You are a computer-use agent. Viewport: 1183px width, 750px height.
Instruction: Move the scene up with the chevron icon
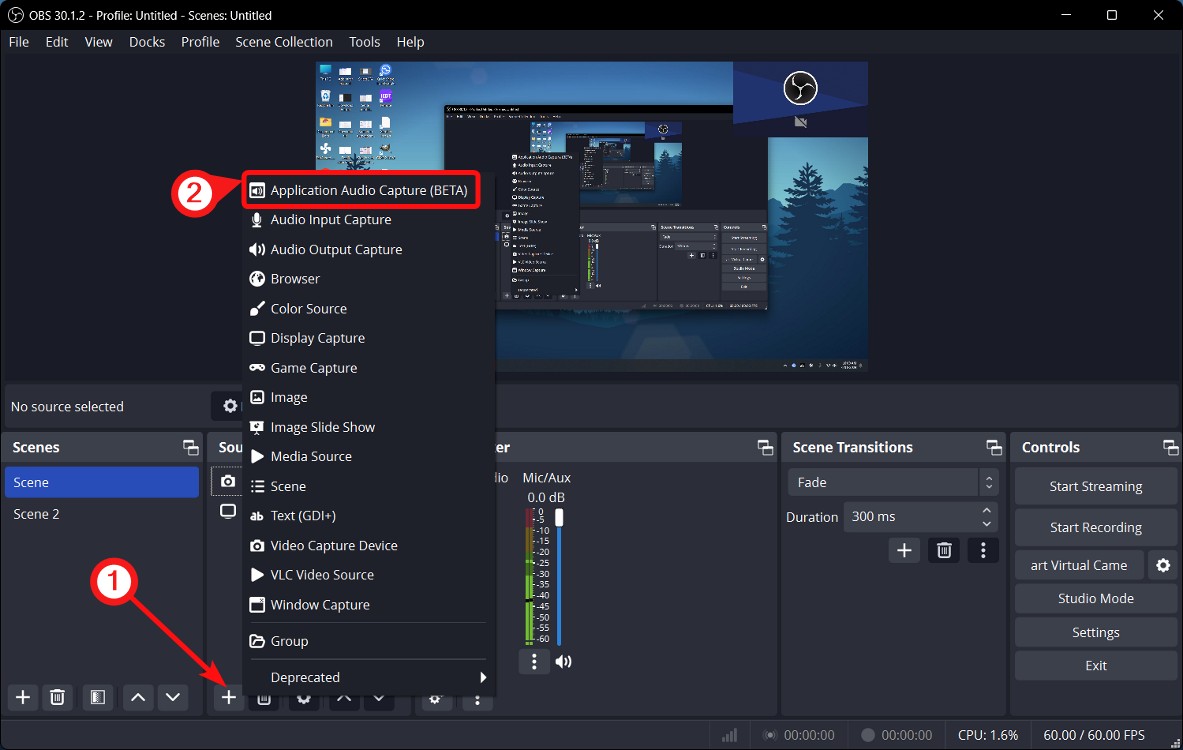[x=138, y=697]
